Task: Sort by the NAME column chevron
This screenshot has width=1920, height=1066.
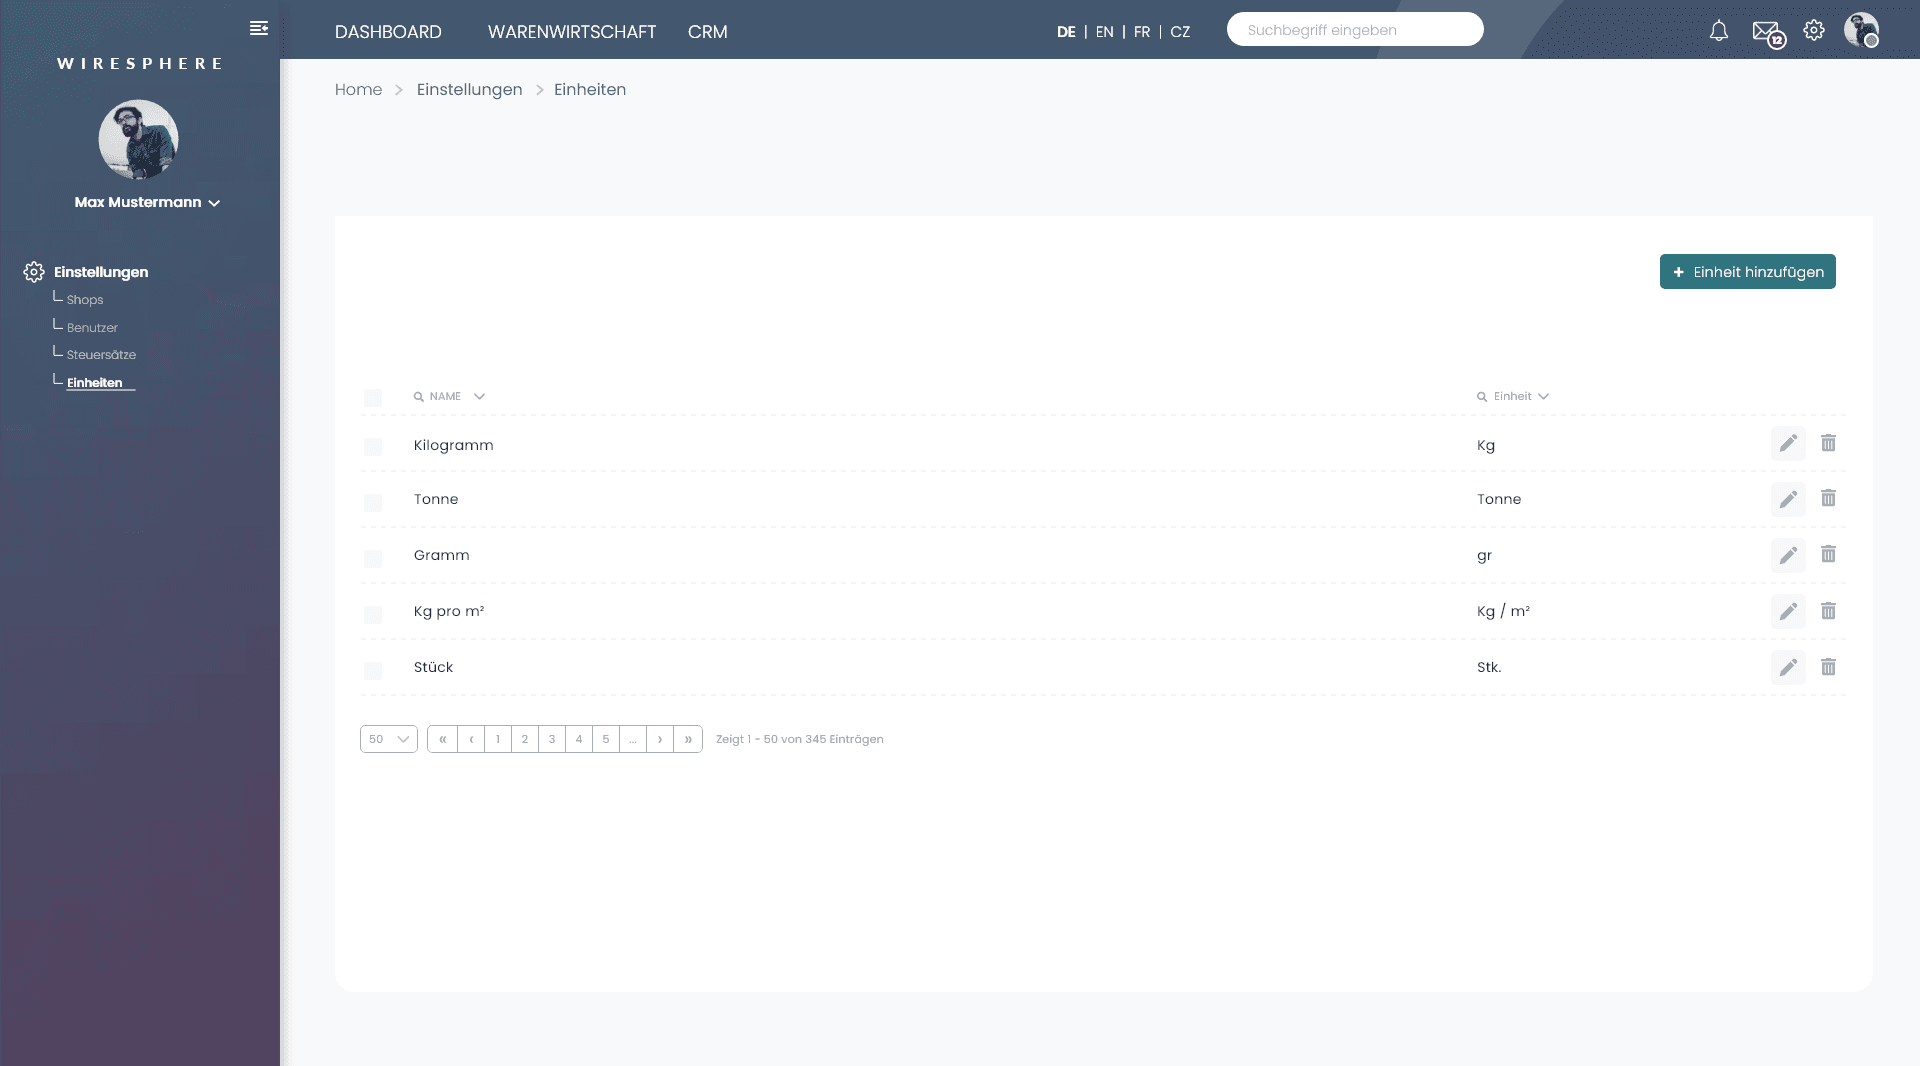Action: click(x=479, y=396)
